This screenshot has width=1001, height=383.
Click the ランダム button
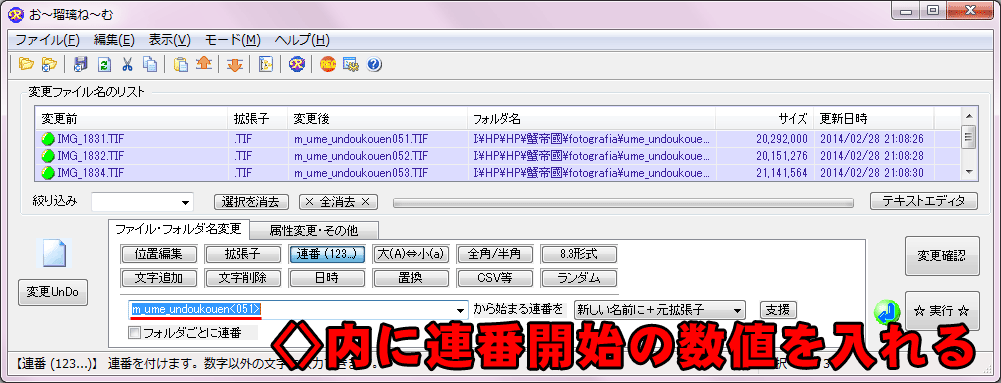pyautogui.click(x=580, y=278)
